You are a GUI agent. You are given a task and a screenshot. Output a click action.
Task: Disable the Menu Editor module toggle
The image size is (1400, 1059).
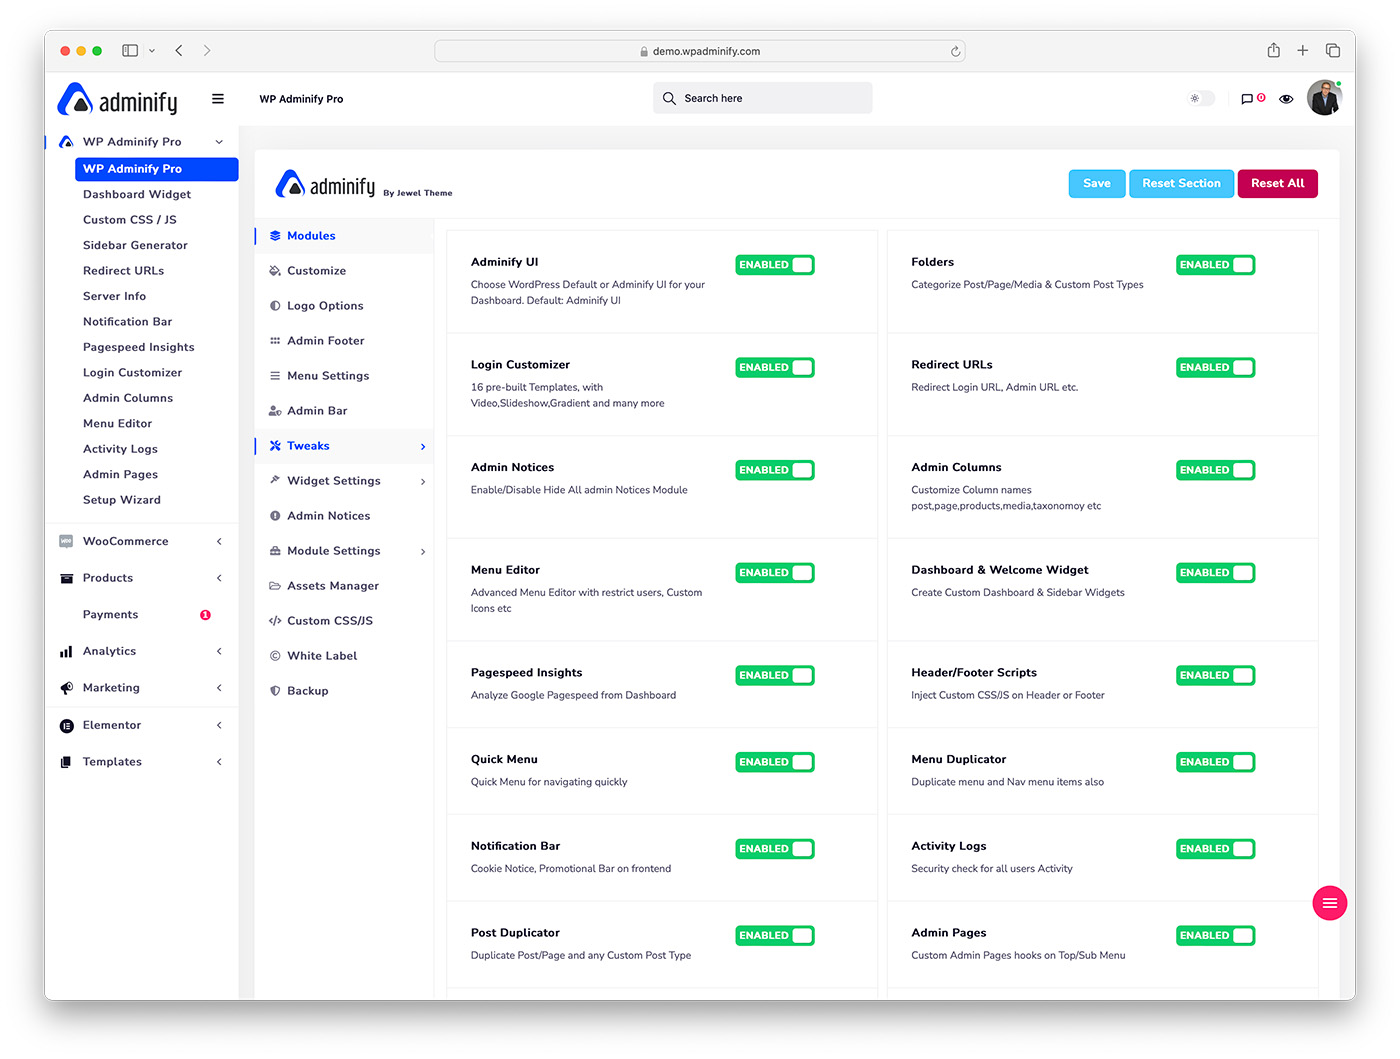775,573
